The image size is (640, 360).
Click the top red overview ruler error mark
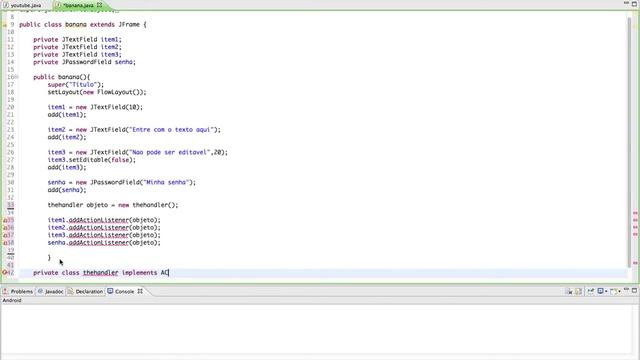(x=635, y=213)
